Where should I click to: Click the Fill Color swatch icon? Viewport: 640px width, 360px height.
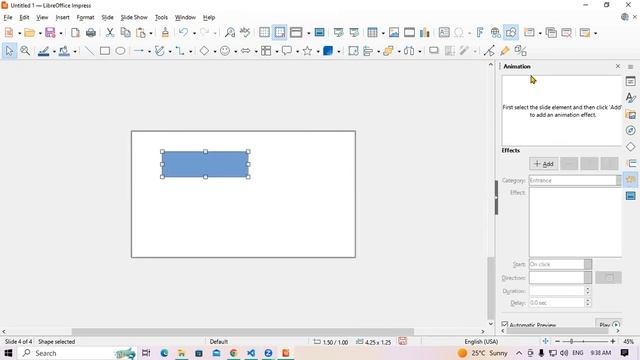click(x=64, y=51)
